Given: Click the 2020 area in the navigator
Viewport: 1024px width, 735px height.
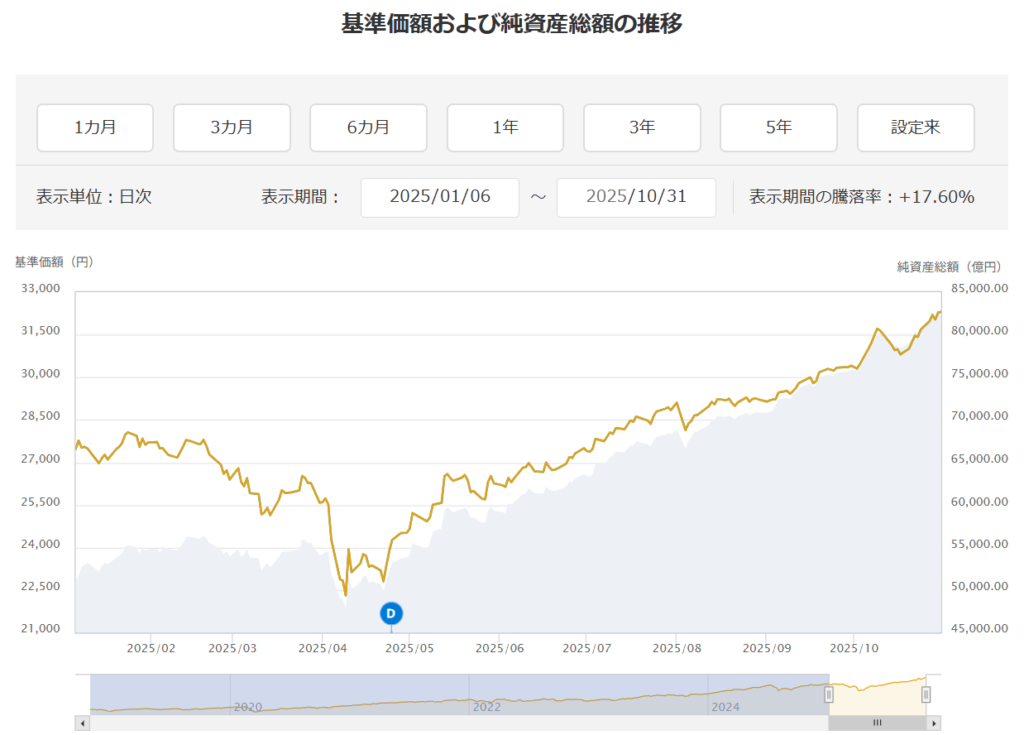Looking at the screenshot, I should [x=248, y=706].
